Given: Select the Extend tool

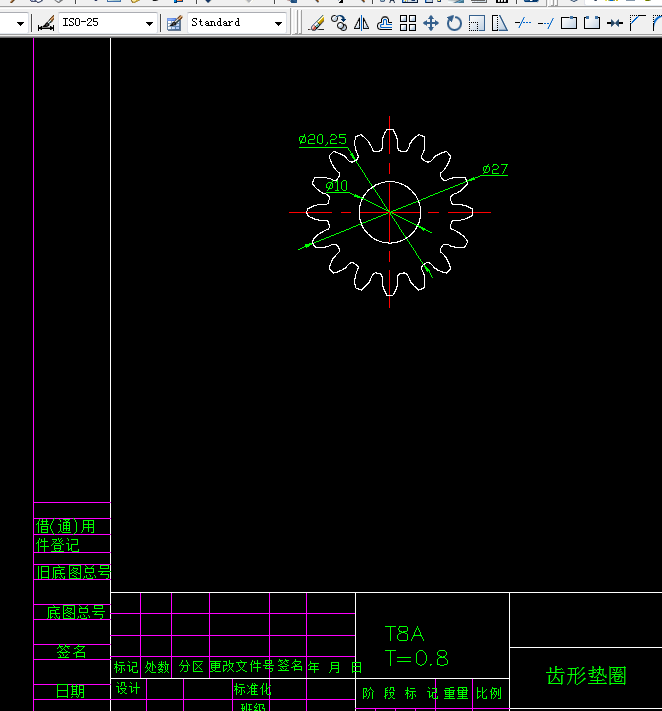Looking at the screenshot, I should (x=545, y=23).
